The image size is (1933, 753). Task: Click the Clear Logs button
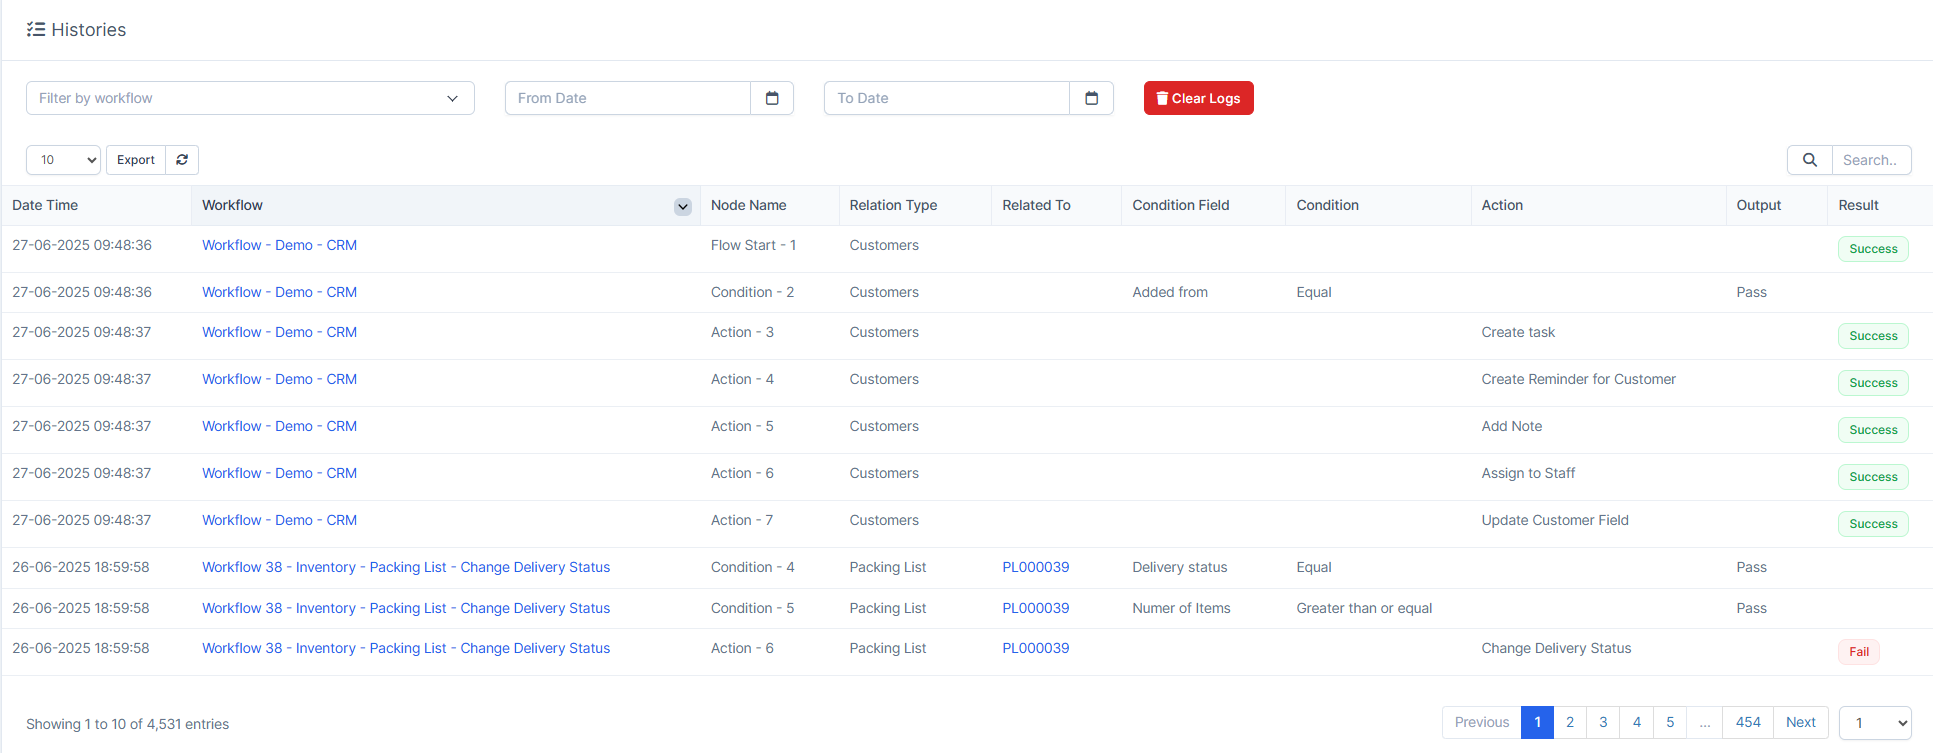(1198, 98)
